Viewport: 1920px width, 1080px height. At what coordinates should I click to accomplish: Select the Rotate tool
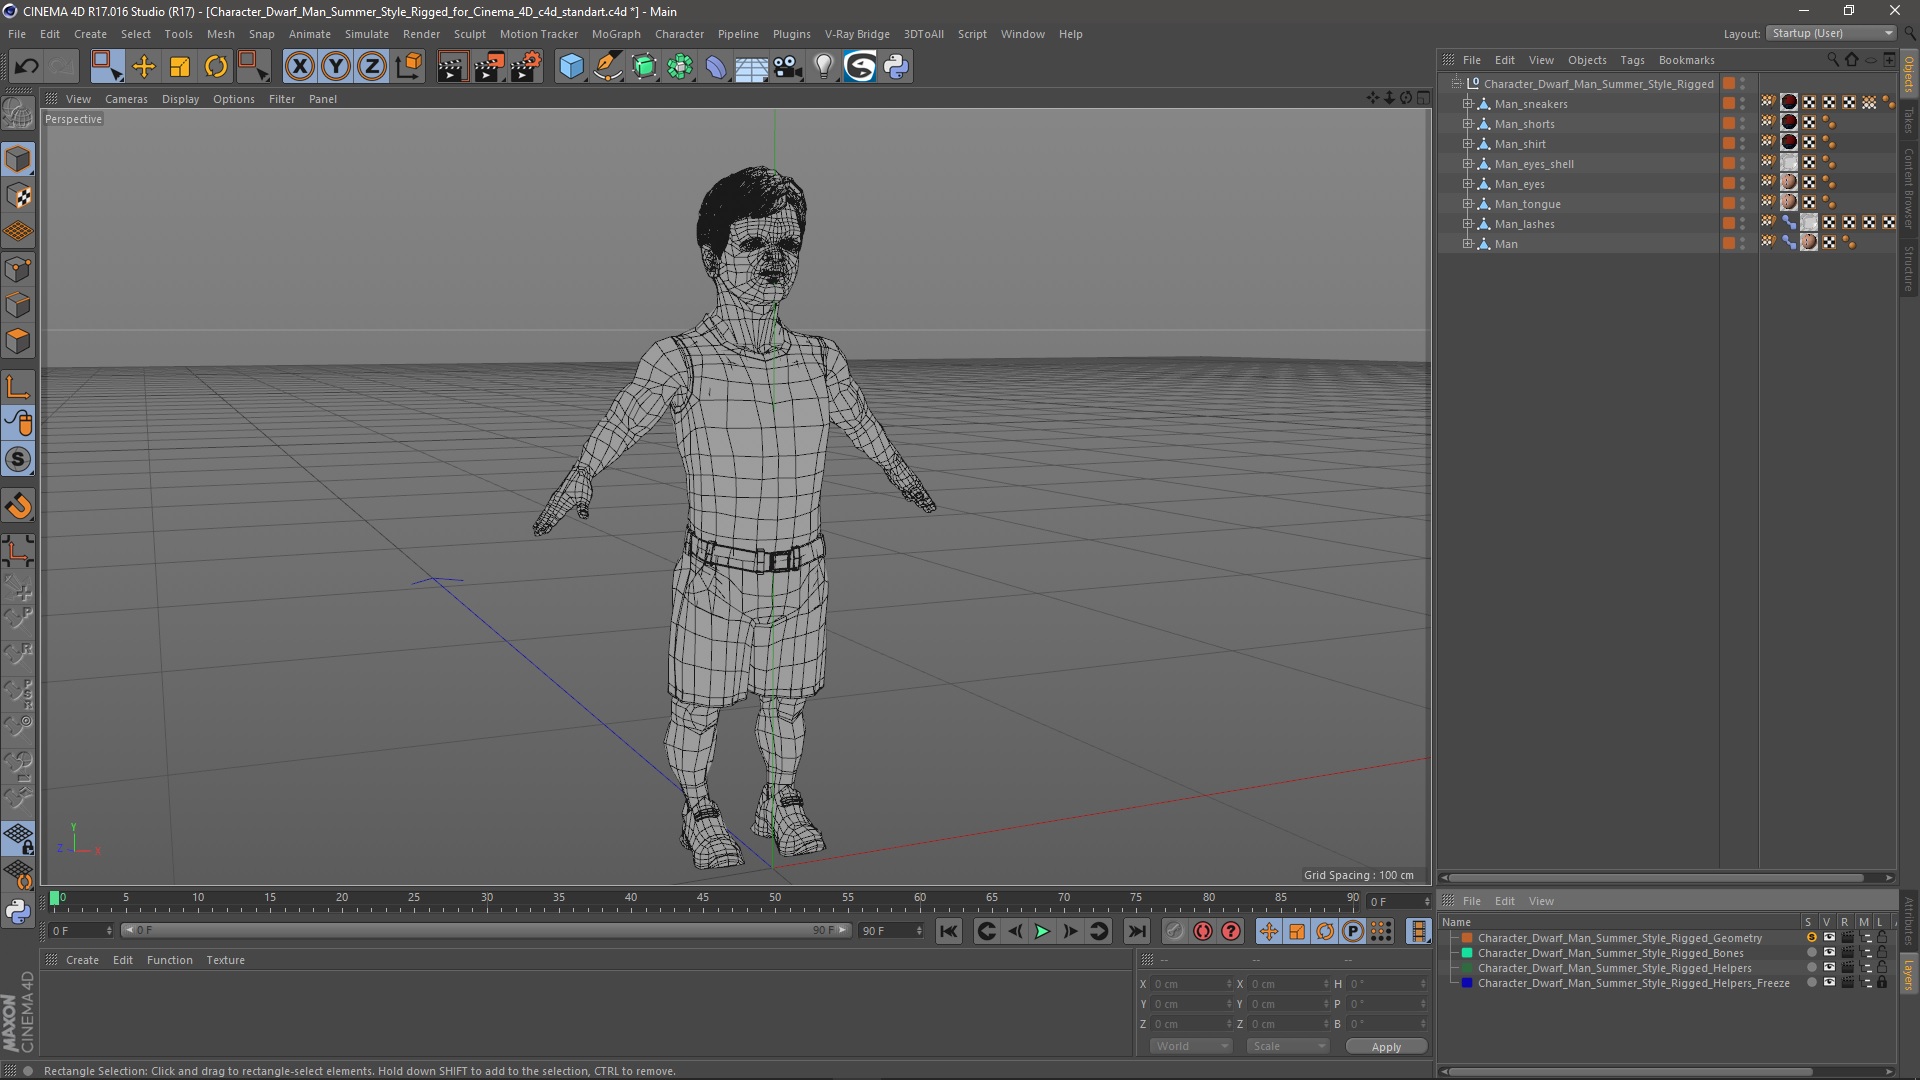pos(216,67)
